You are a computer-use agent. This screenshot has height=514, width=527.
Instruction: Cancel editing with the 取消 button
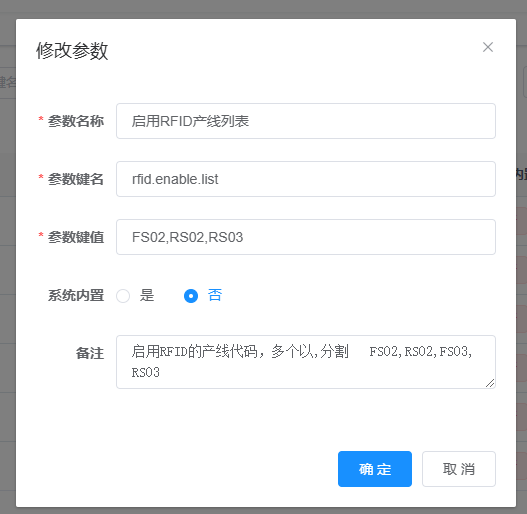(x=459, y=469)
